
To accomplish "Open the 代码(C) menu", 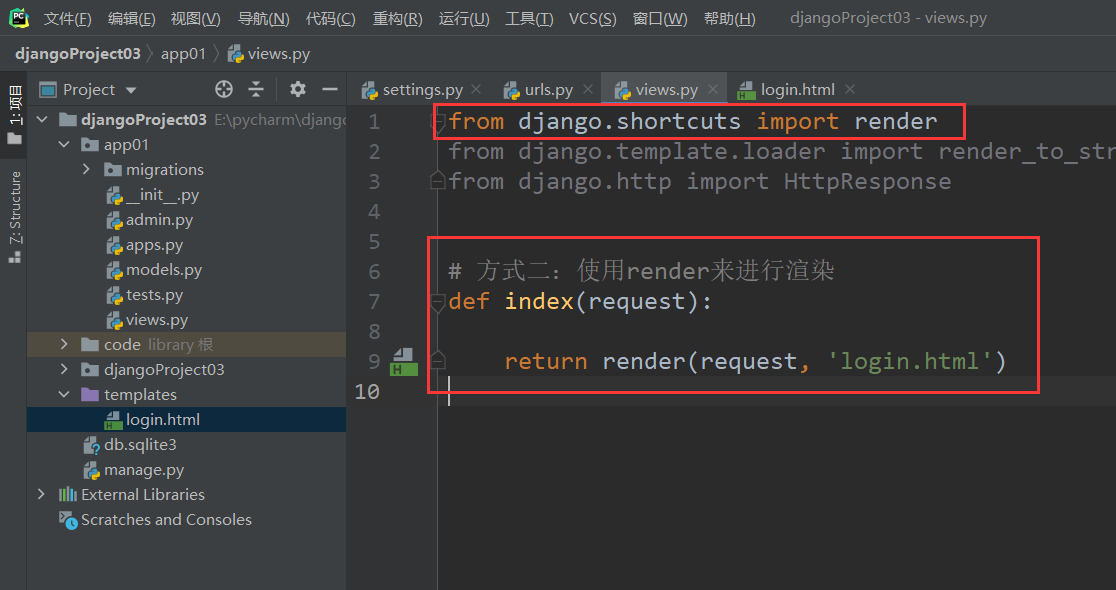I will [x=330, y=19].
